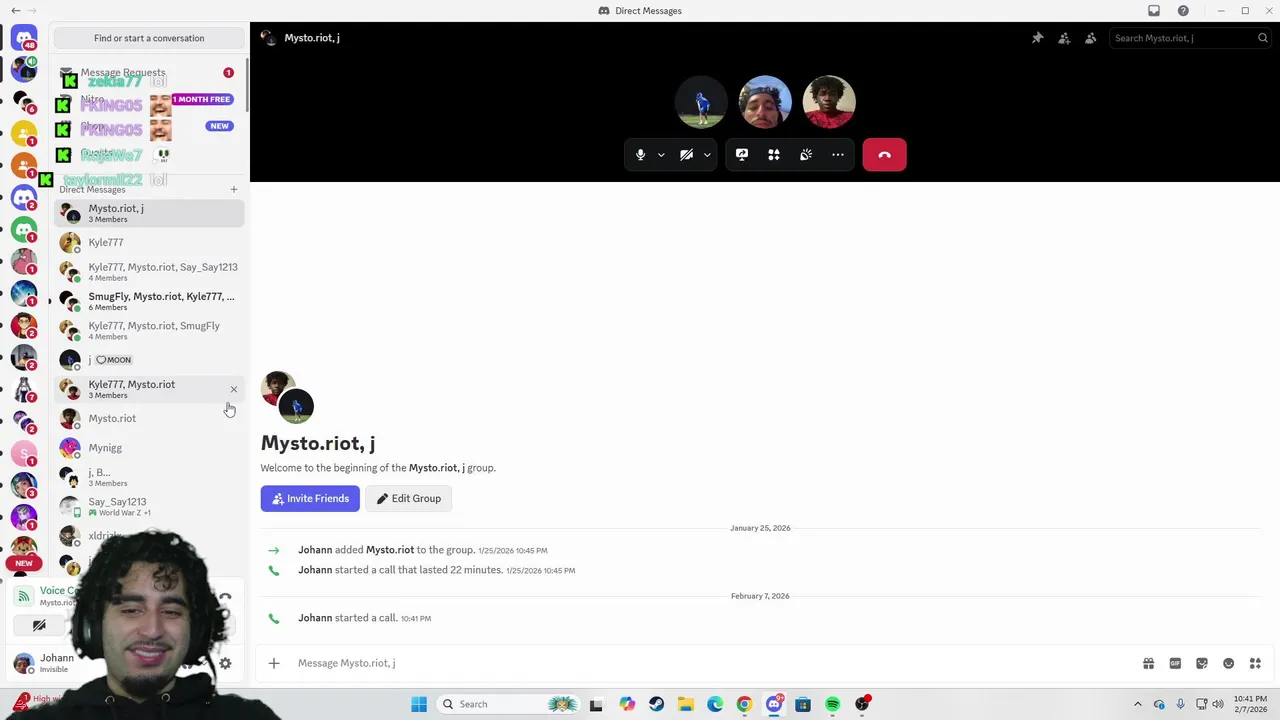Create a new DM with plus icon
Image resolution: width=1280 pixels, height=720 pixels.
[x=234, y=189]
